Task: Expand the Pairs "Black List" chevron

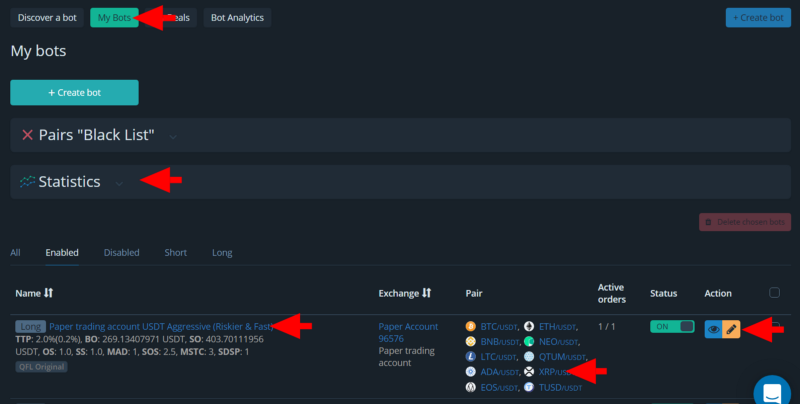Action: pos(173,137)
